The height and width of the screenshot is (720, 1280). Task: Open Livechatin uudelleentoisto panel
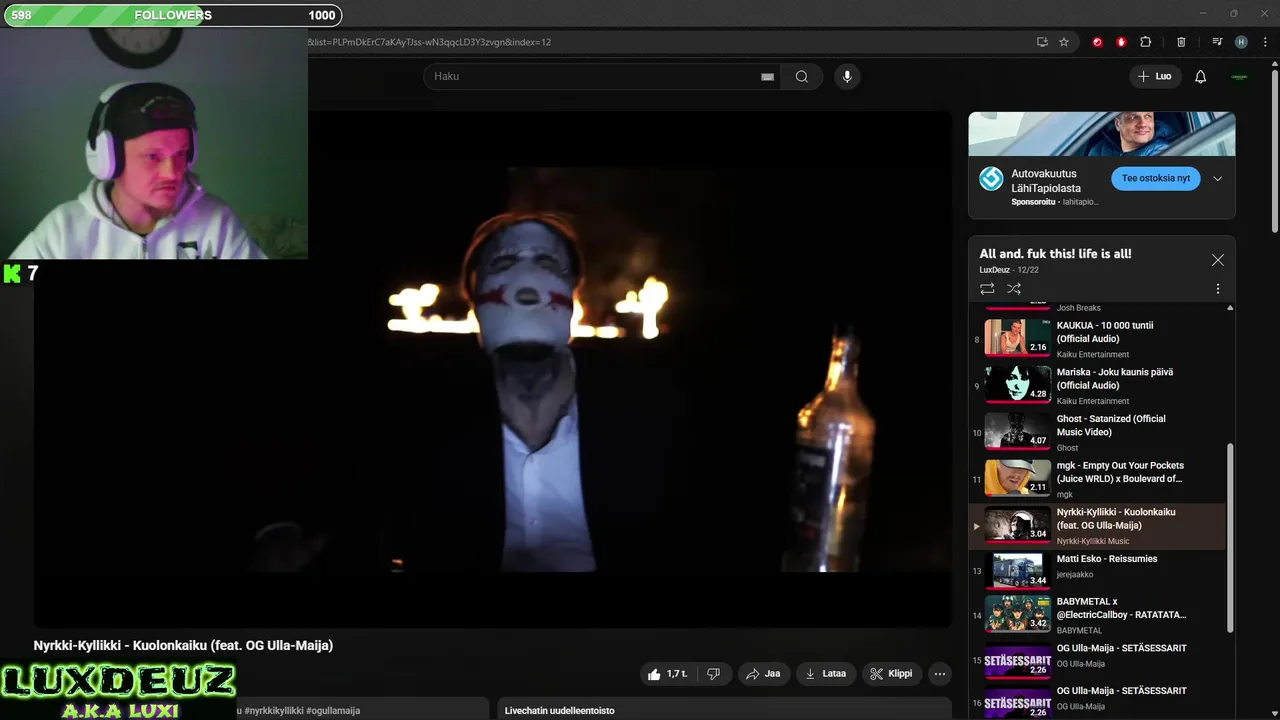724,709
